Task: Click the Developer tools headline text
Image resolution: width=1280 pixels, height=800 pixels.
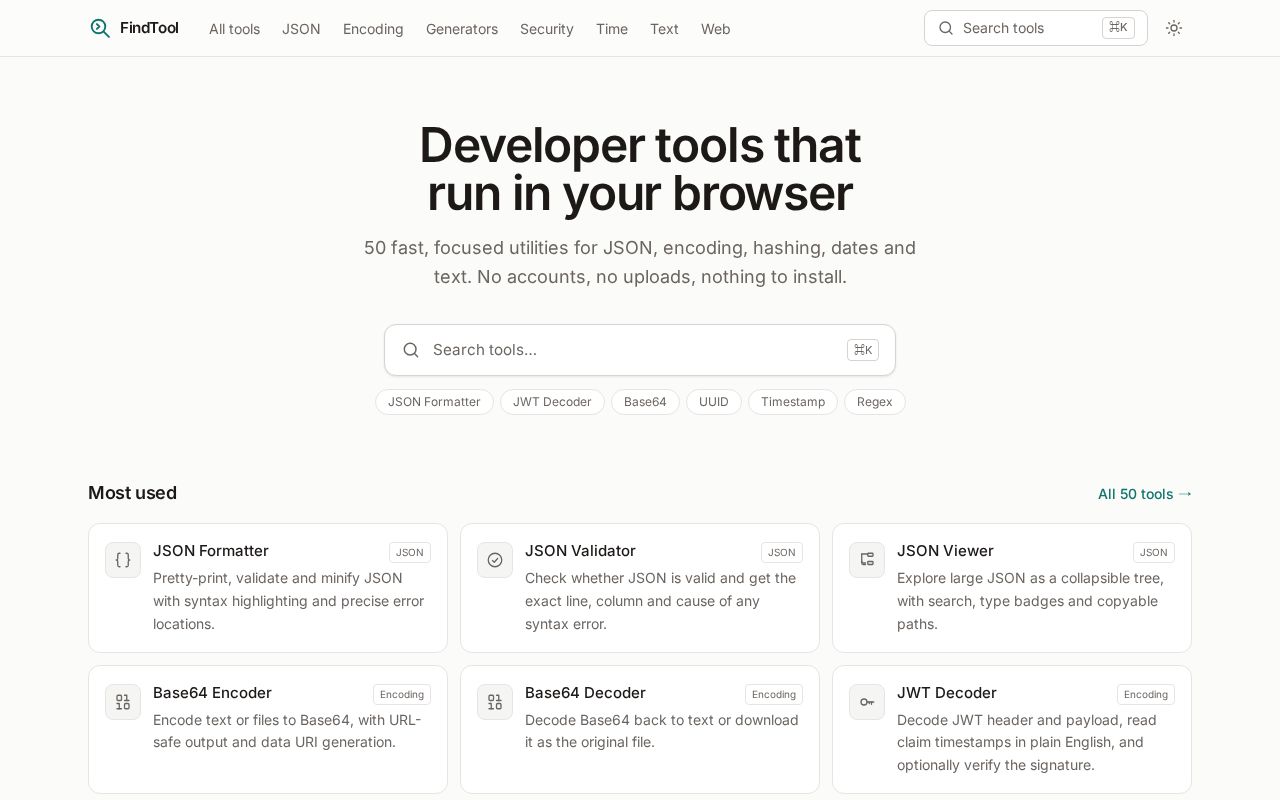Action: click(x=640, y=169)
